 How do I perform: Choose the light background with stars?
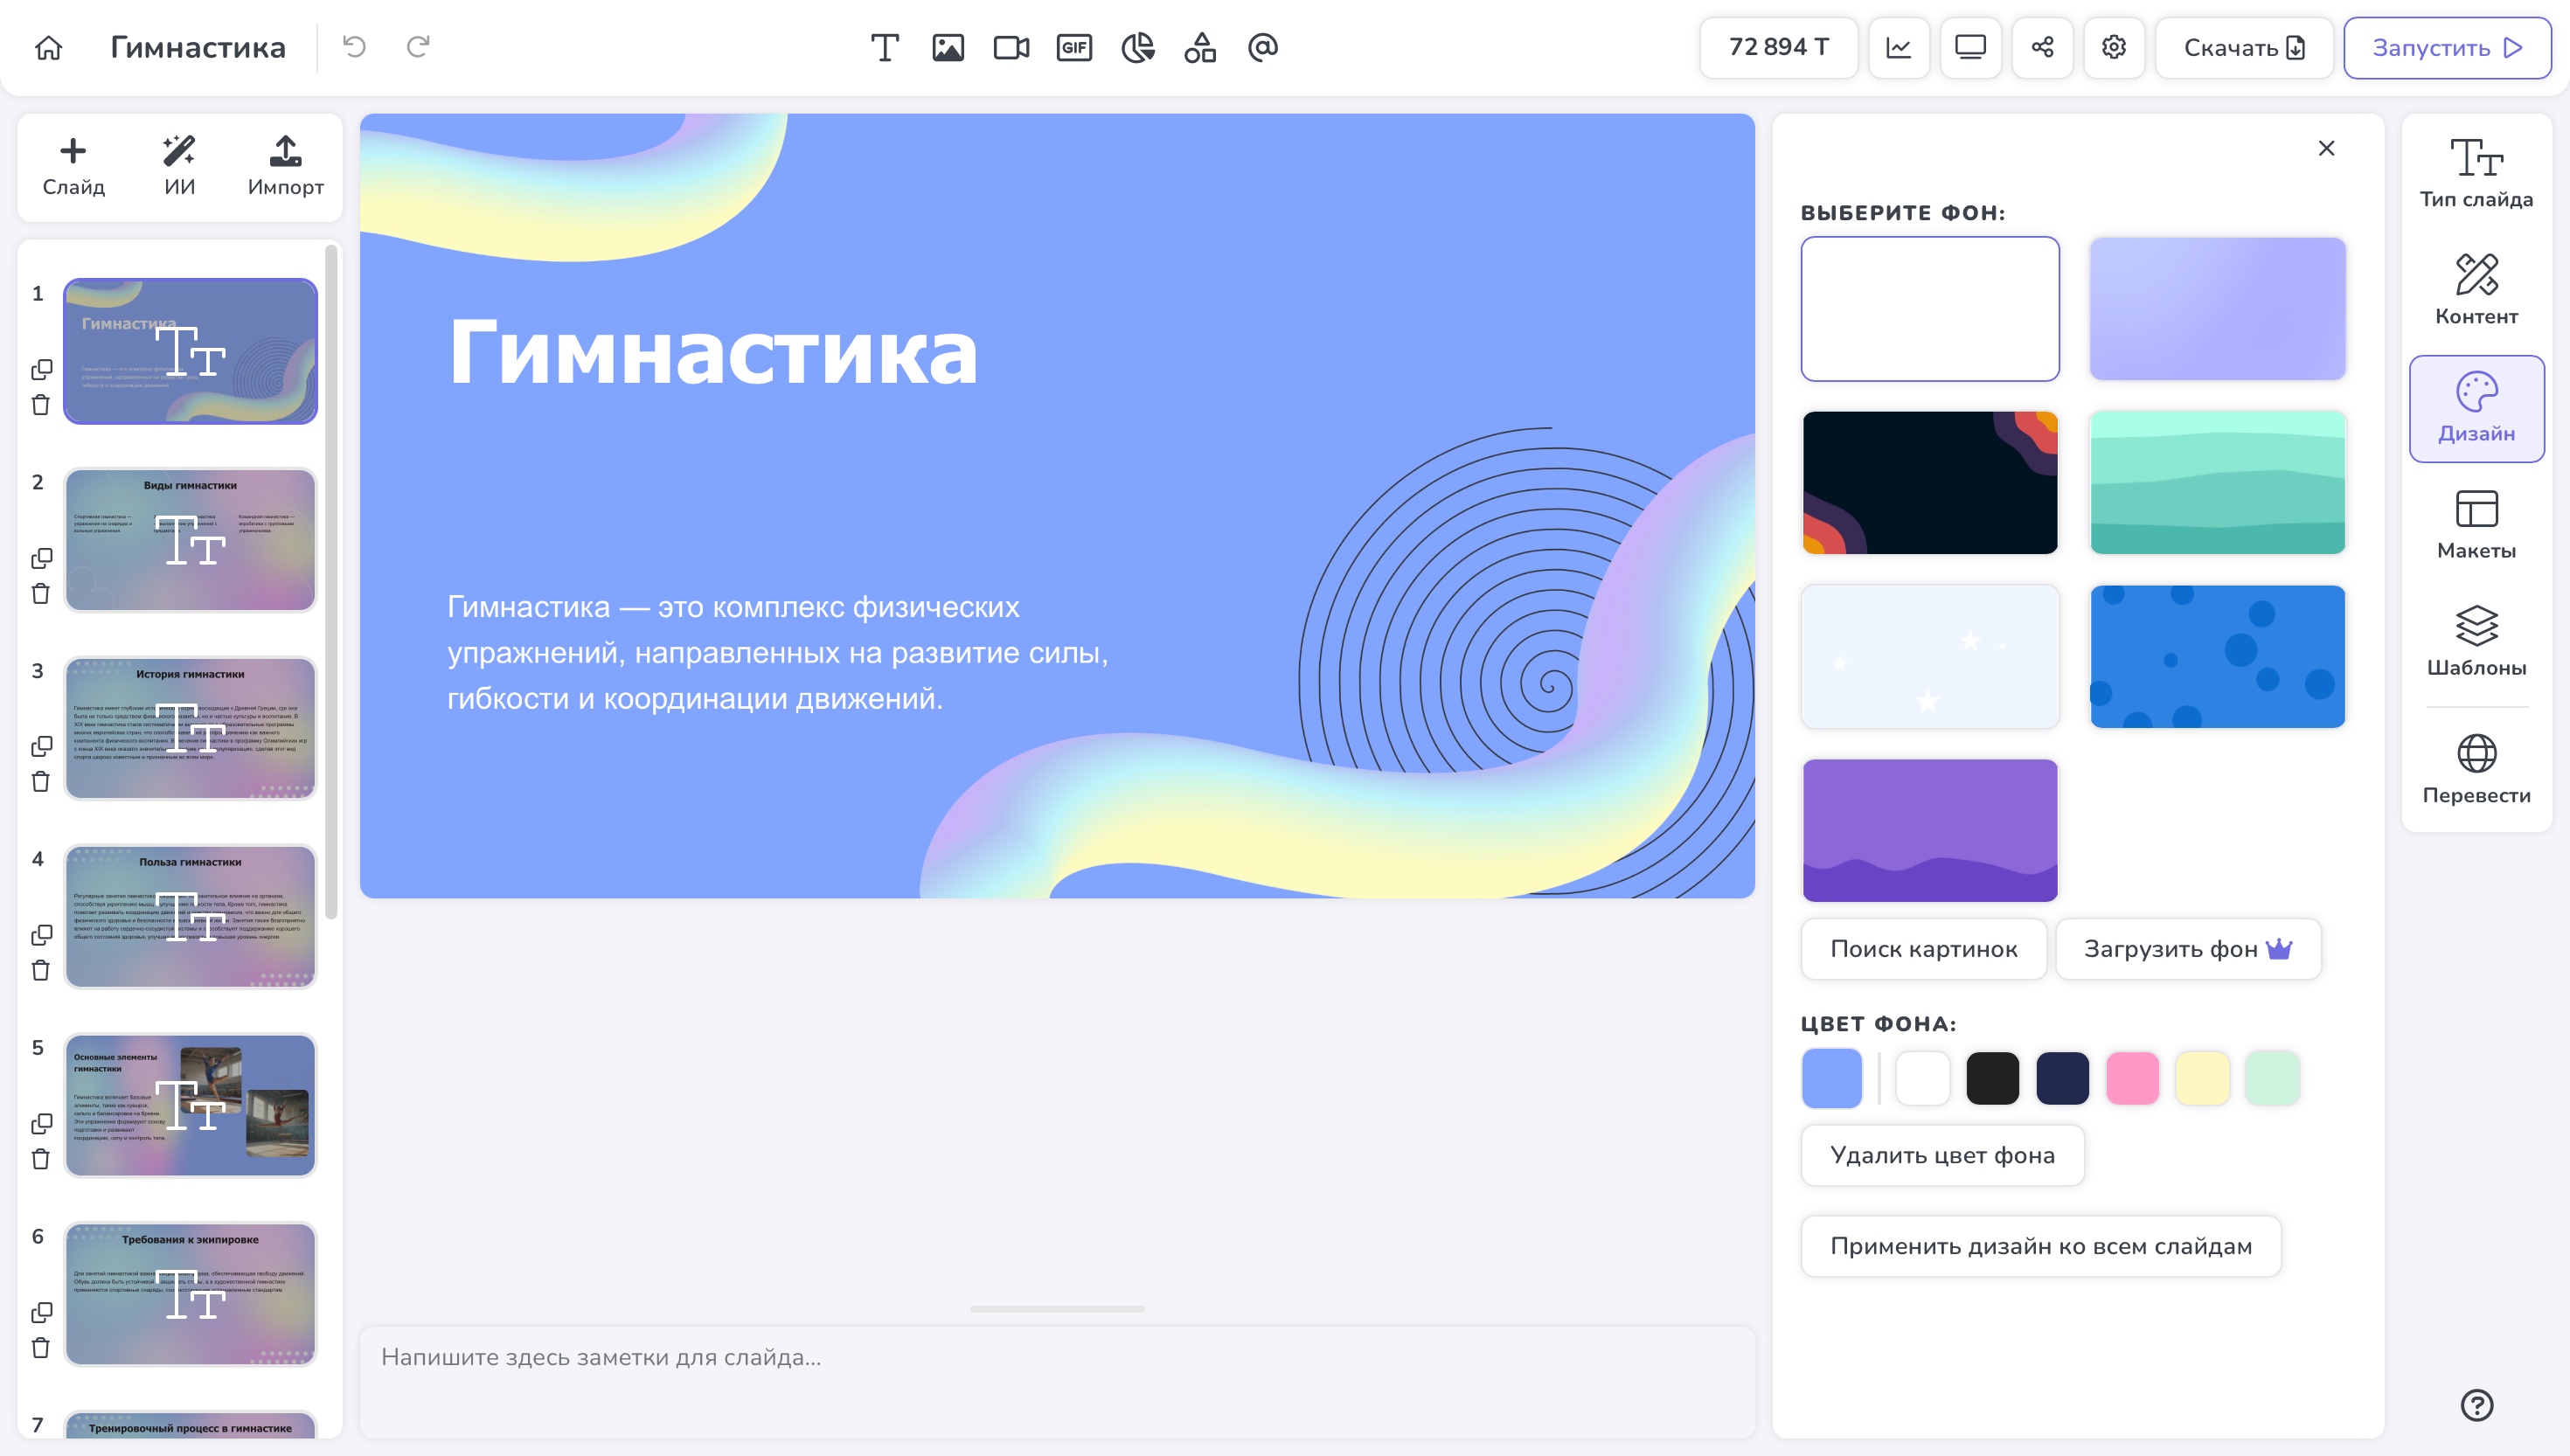1930,657
